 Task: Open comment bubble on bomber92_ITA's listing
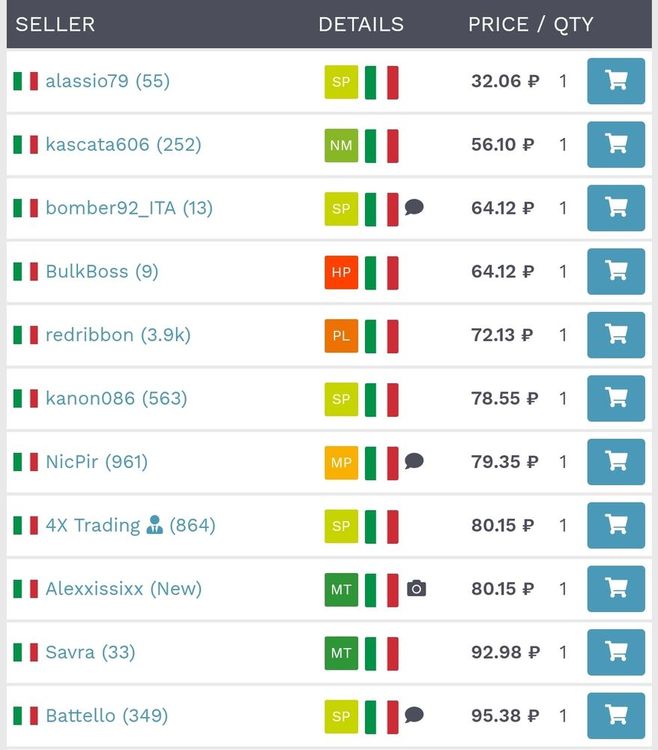click(x=414, y=208)
